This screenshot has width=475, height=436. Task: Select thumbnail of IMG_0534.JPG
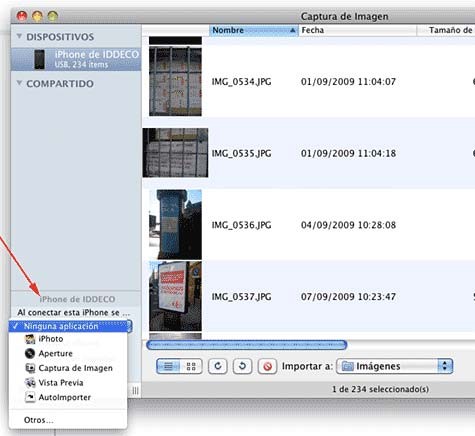tap(175, 81)
